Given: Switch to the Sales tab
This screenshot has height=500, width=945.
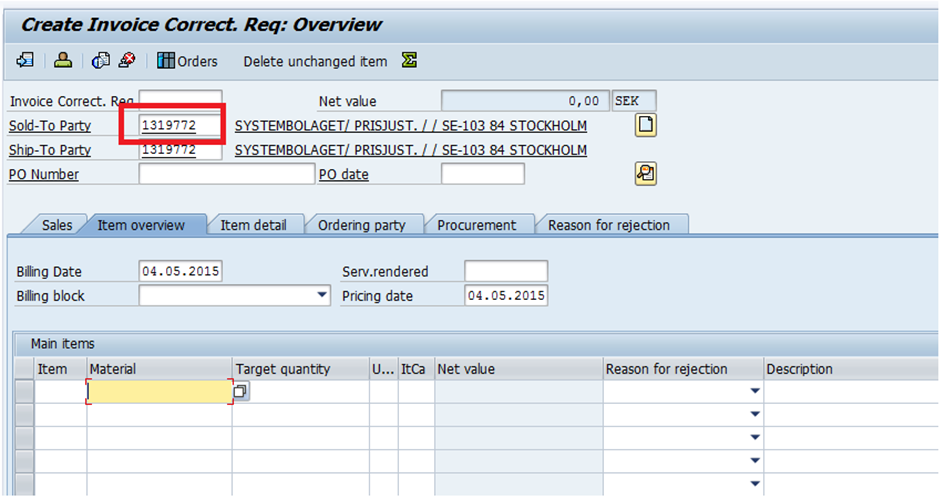Looking at the screenshot, I should (x=56, y=225).
